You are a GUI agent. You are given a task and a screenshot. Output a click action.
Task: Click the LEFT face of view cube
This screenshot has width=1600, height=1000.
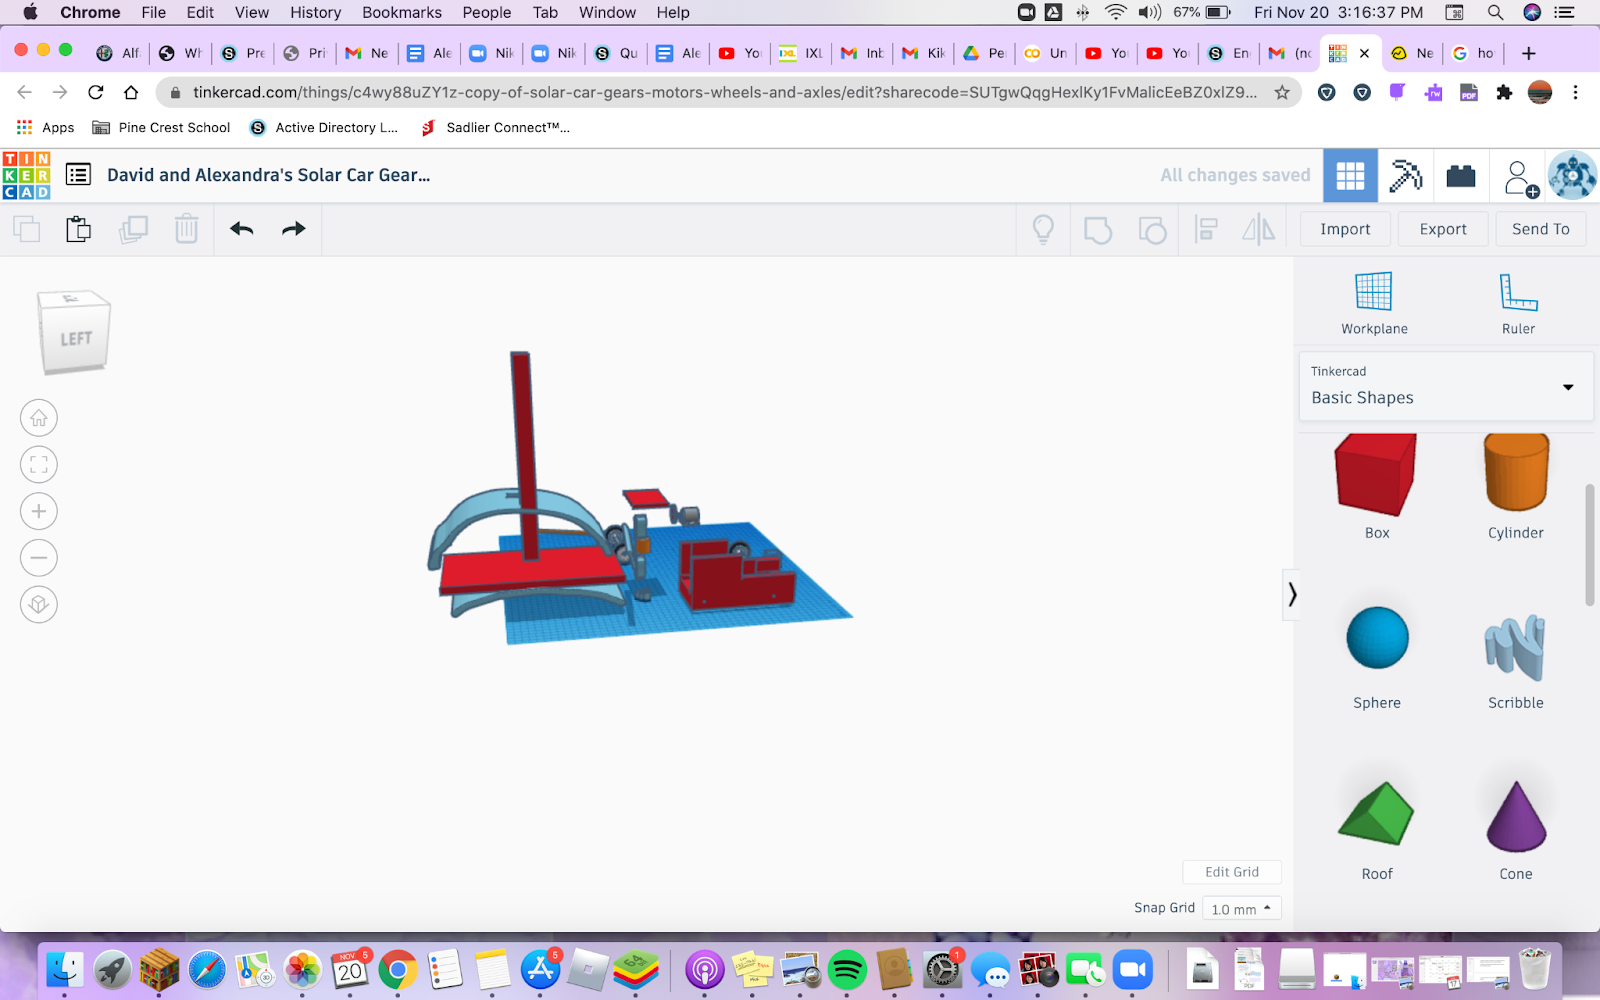coord(75,340)
